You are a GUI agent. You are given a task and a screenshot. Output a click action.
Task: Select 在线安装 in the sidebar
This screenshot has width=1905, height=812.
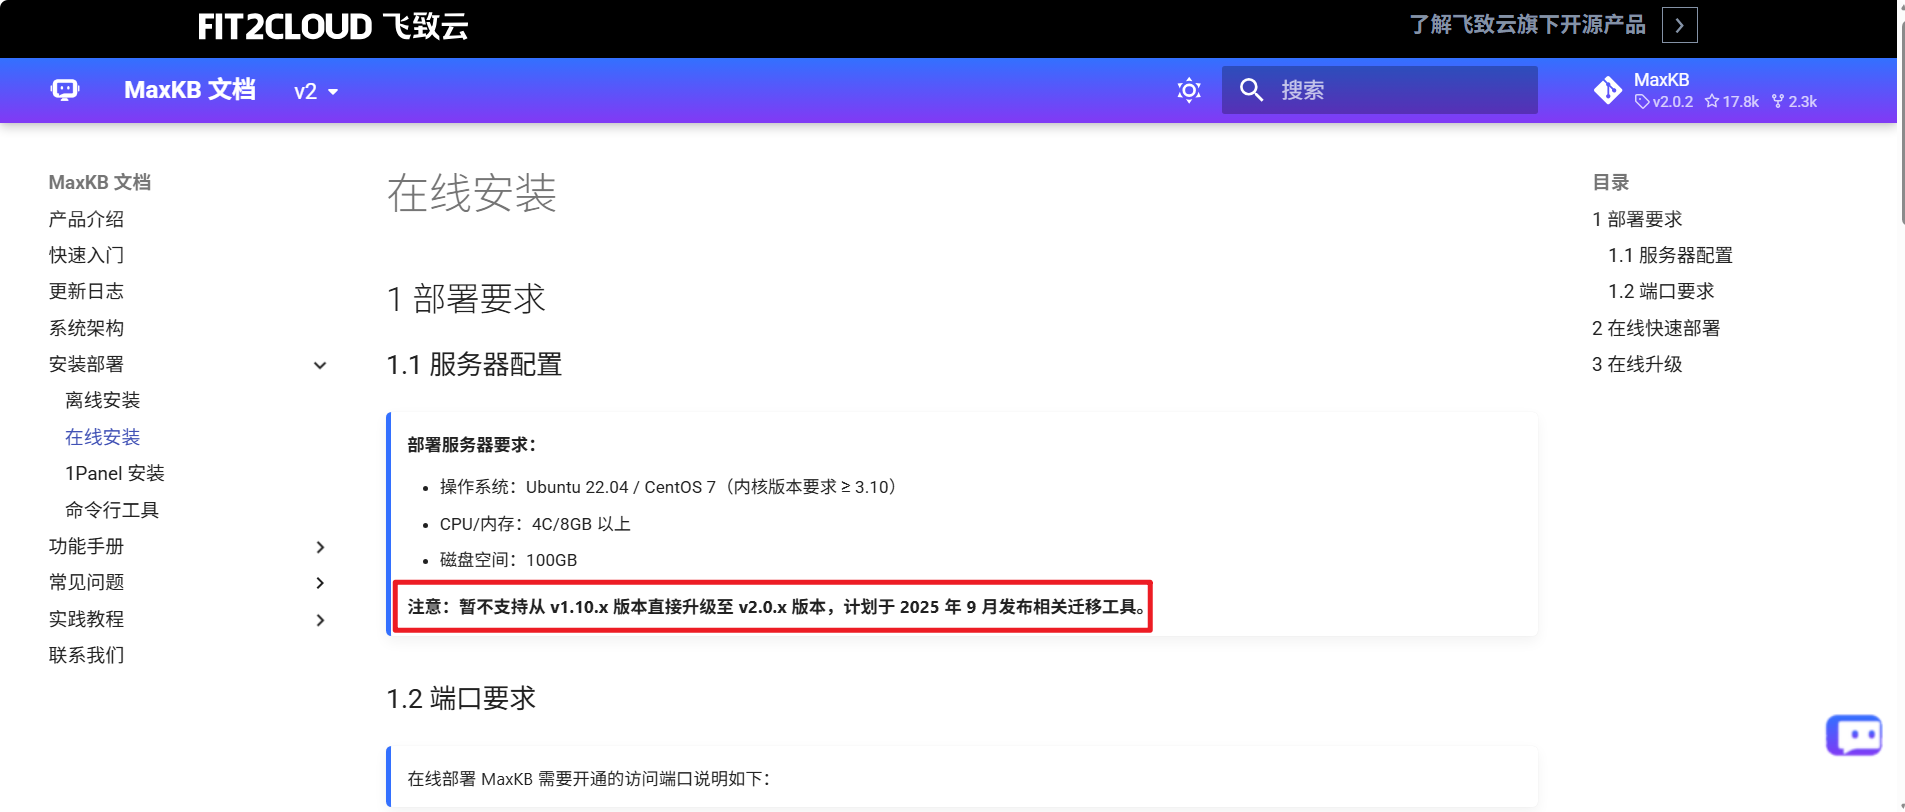pyautogui.click(x=102, y=437)
